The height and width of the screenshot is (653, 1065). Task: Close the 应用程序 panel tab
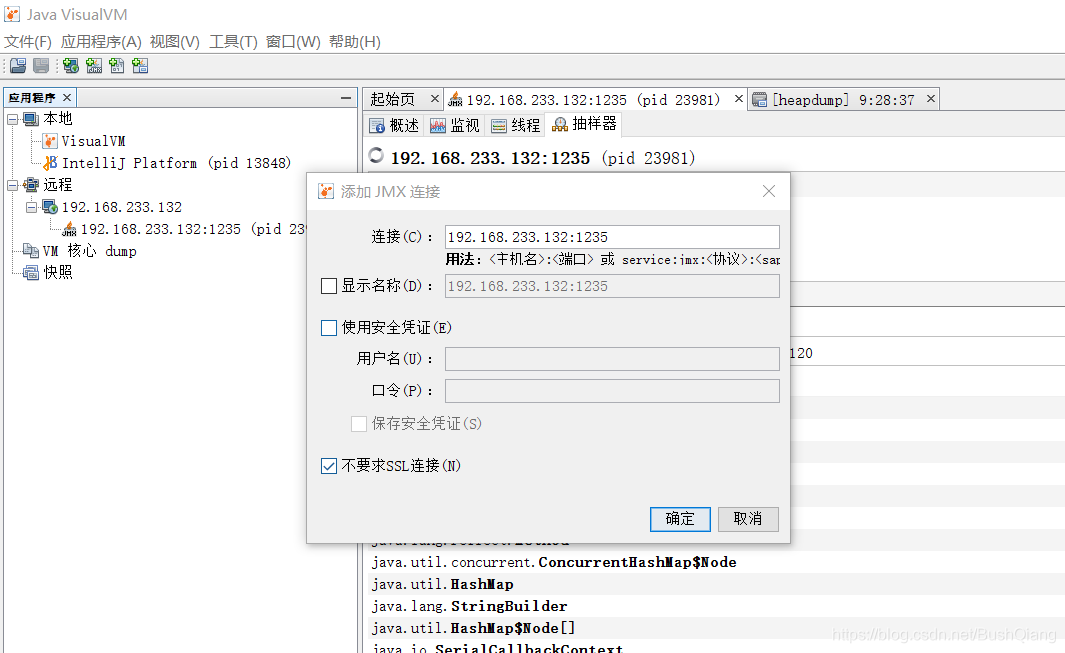tap(67, 98)
